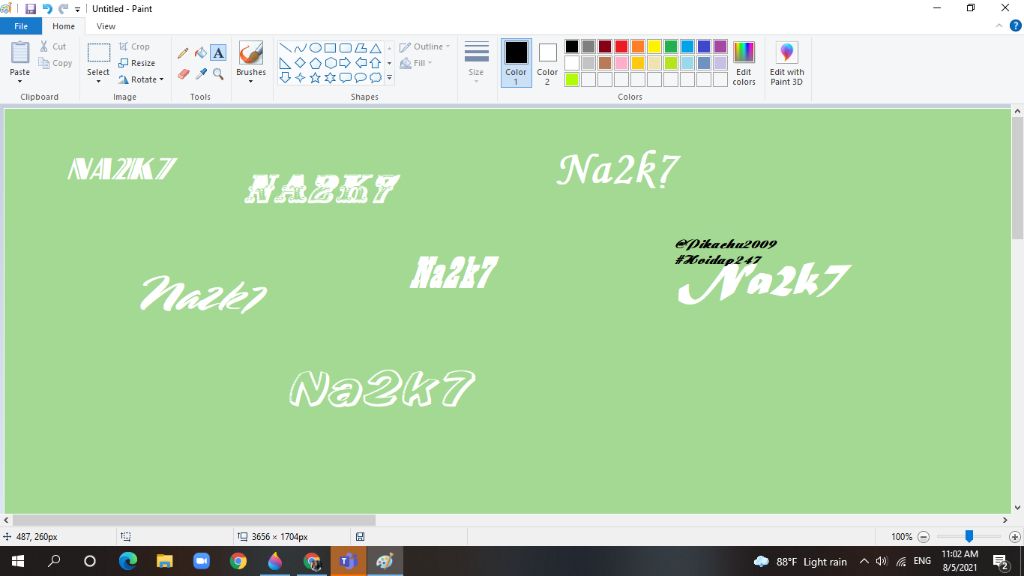The width and height of the screenshot is (1024, 576).
Task: Collapse the ribbon with the chevron
Action: coord(999,26)
